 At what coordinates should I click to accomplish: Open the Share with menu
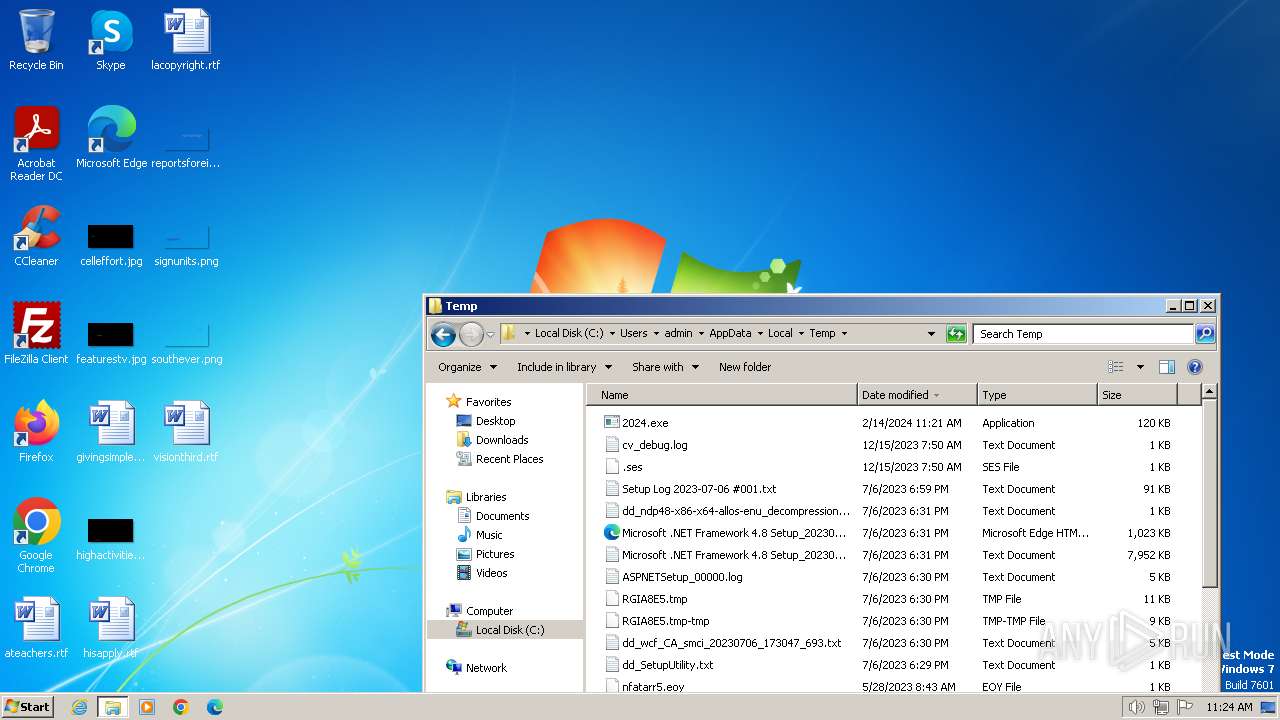[665, 367]
